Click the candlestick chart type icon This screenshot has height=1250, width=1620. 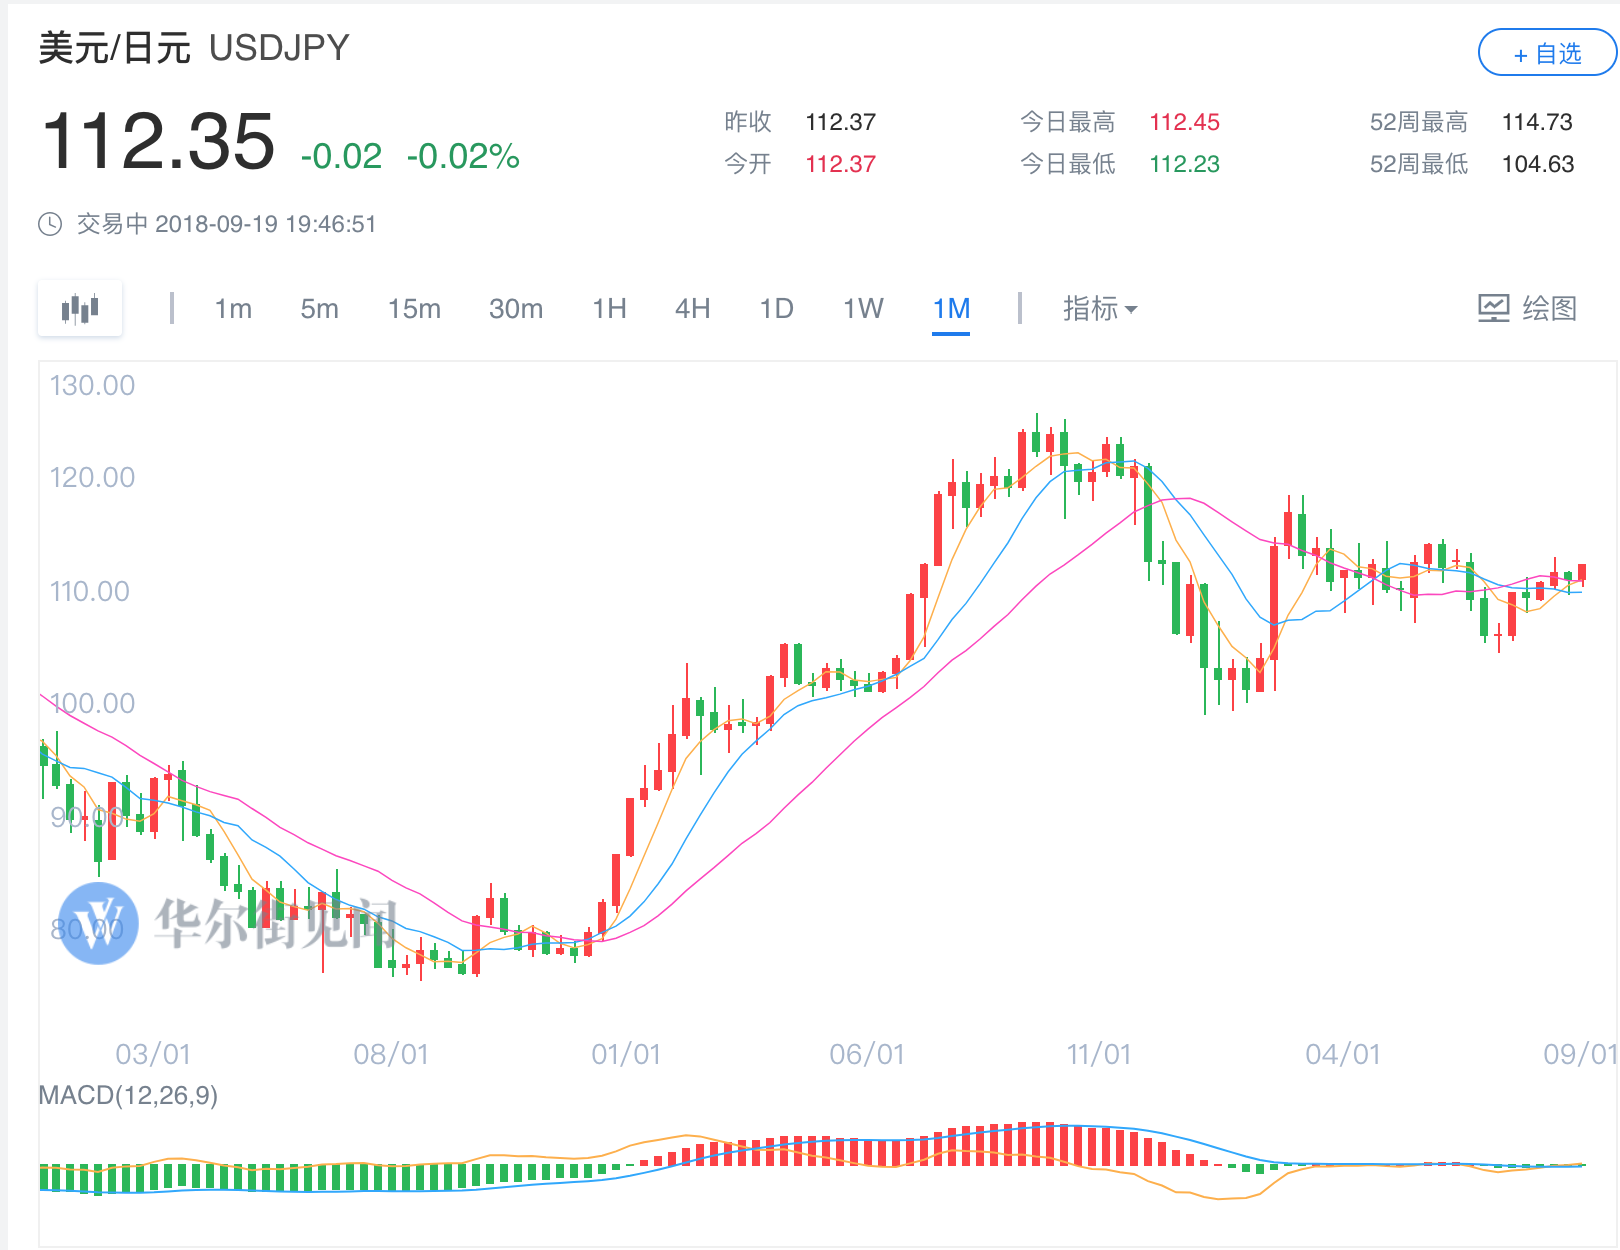(x=80, y=309)
